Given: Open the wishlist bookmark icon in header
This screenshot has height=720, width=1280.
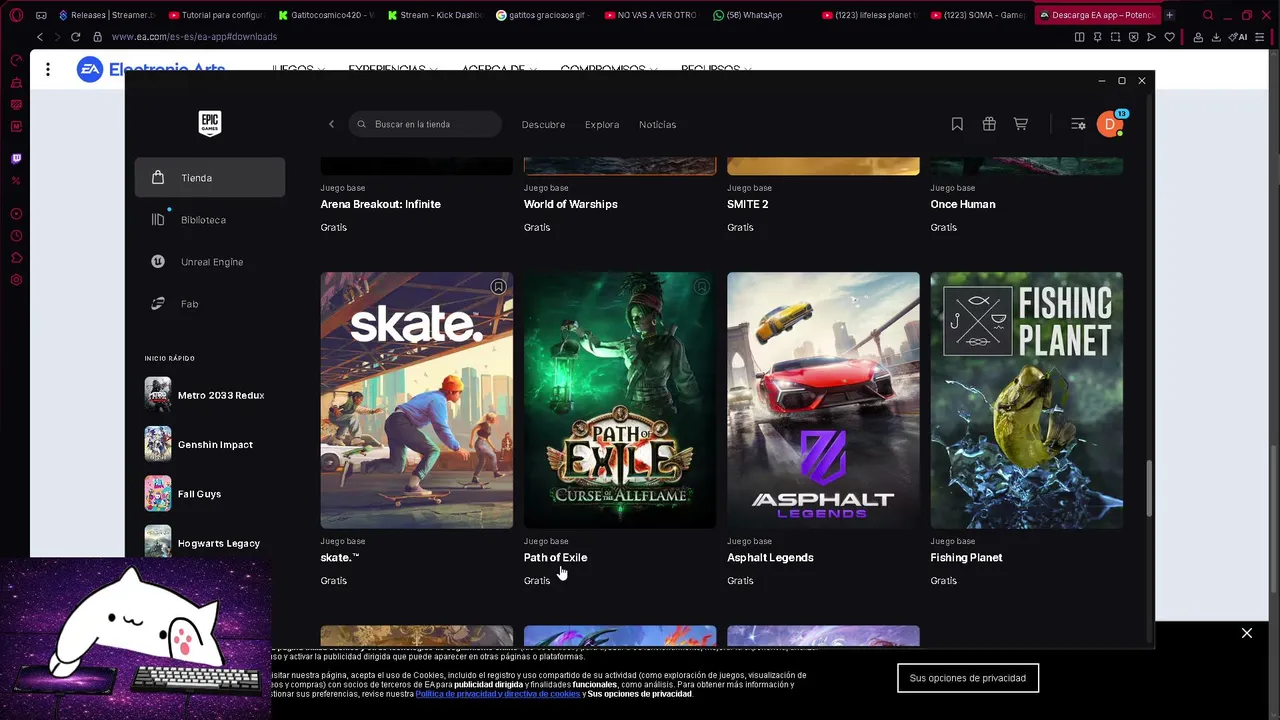Looking at the screenshot, I should [957, 124].
